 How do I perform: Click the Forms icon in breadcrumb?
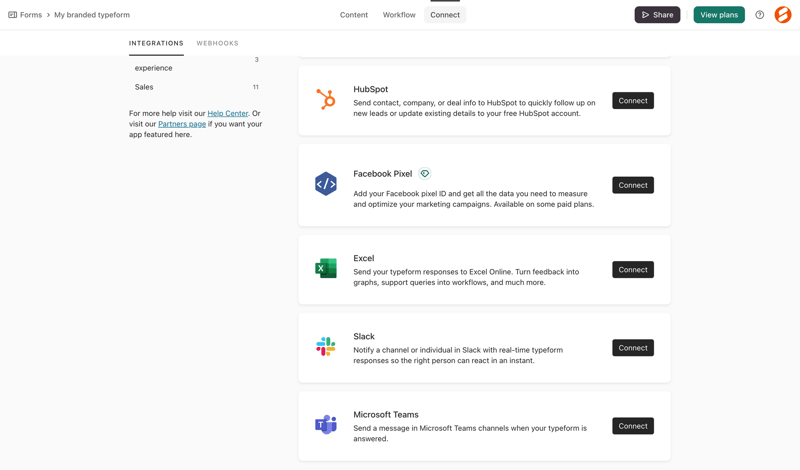(x=12, y=15)
